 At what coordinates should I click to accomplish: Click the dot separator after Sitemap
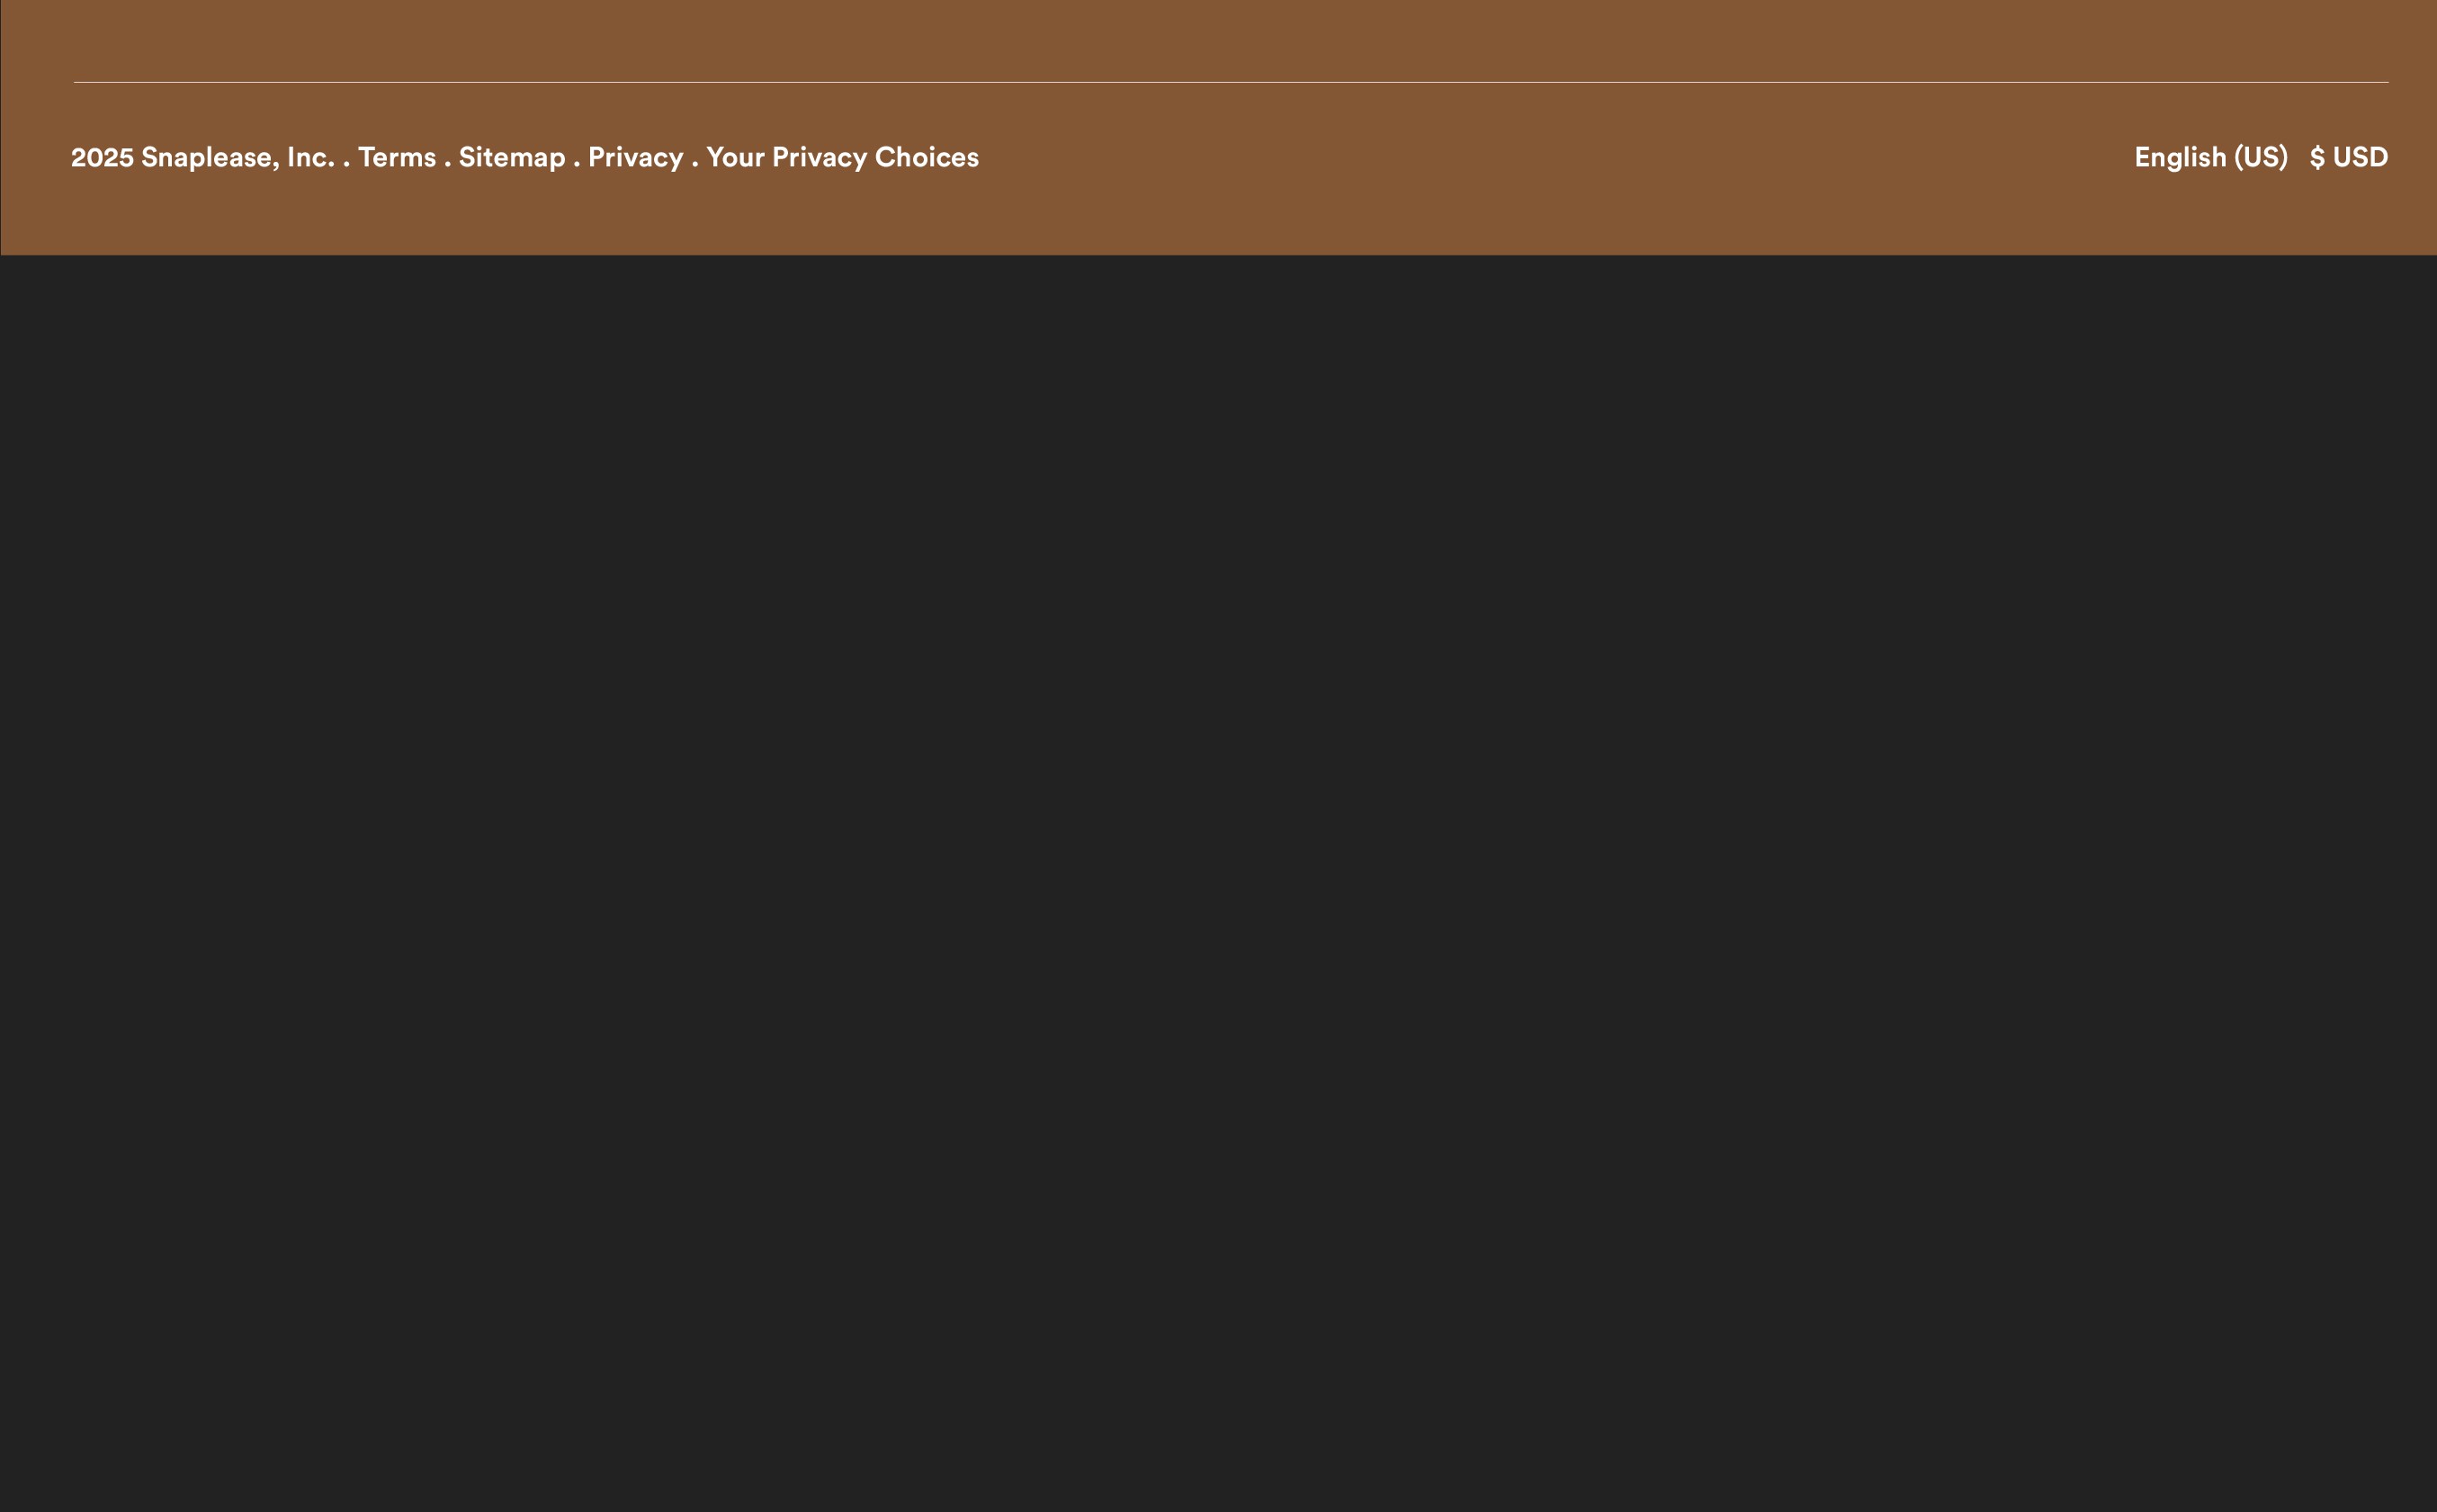click(x=576, y=163)
